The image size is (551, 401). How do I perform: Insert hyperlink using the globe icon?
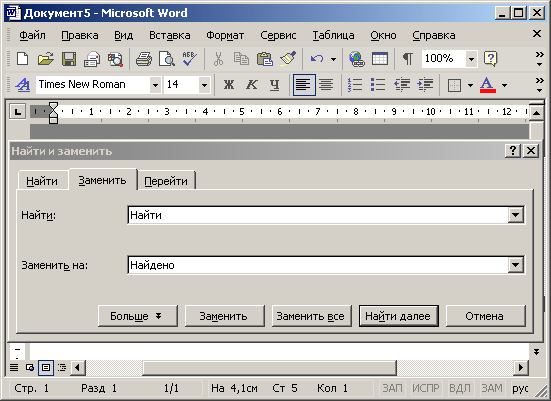(357, 59)
